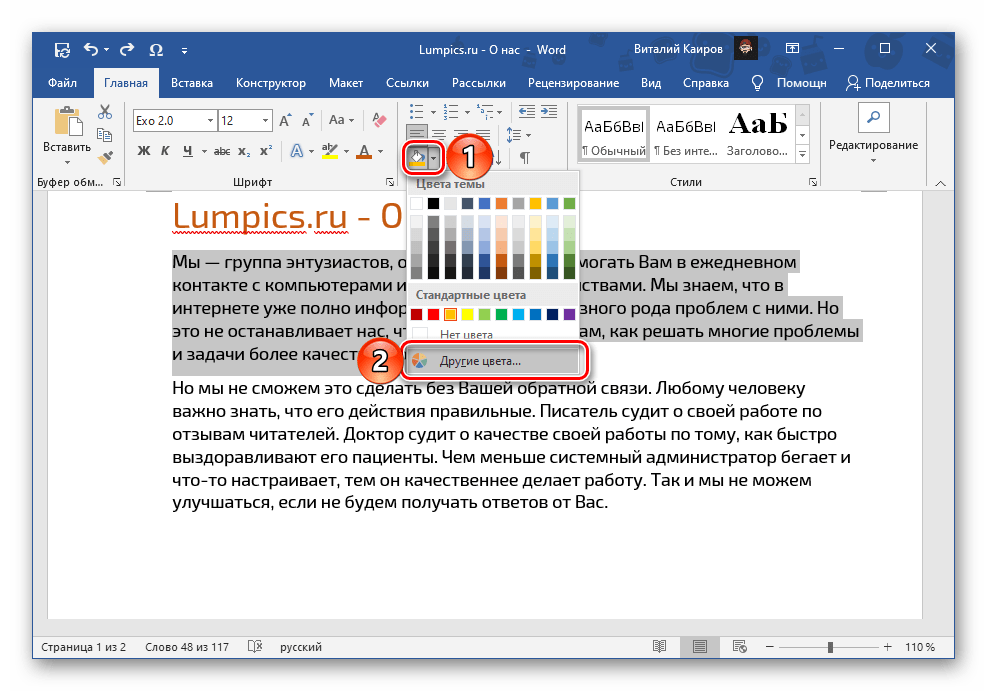
Task: Customize quick access toolbar dropdown
Action: (184, 50)
